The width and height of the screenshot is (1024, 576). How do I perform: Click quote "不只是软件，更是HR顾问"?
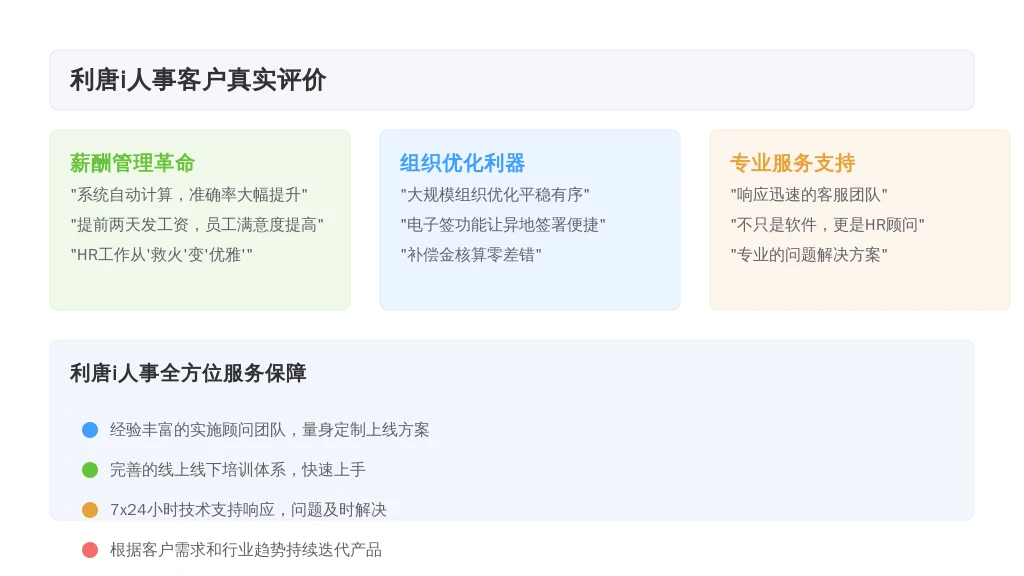(x=827, y=225)
